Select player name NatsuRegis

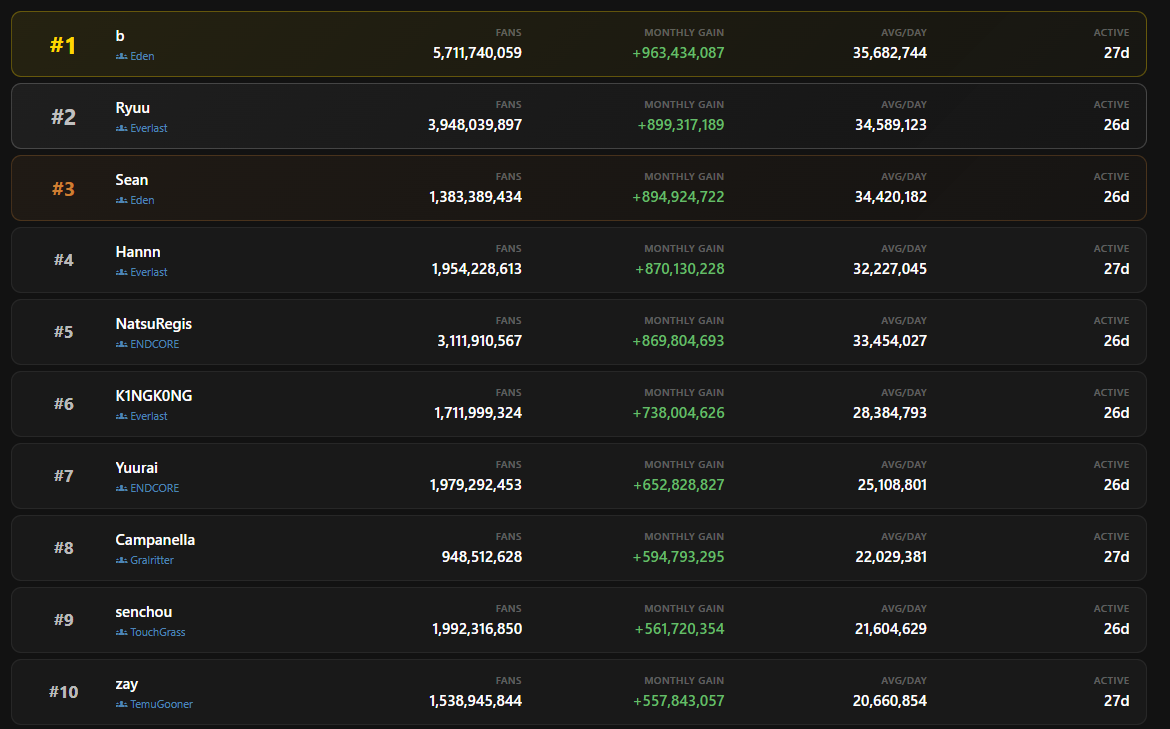pyautogui.click(x=154, y=324)
